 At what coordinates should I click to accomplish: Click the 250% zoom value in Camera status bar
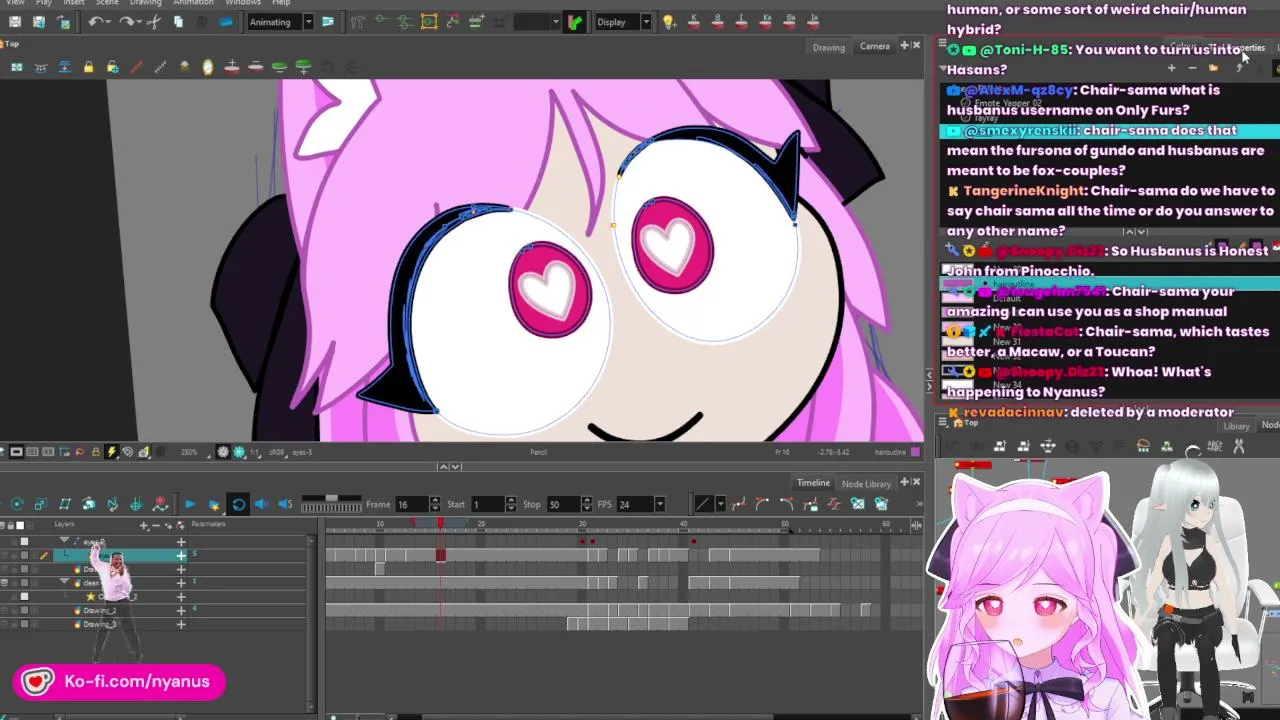tap(189, 452)
